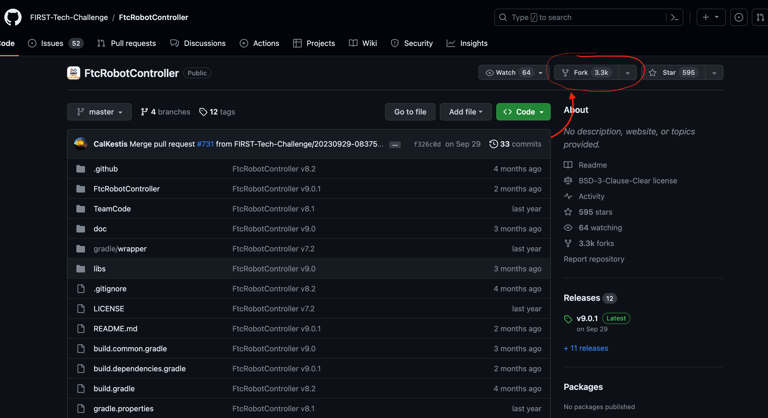Click the fork icon beside 3.3k forks
This screenshot has height=418, width=768.
(568, 243)
